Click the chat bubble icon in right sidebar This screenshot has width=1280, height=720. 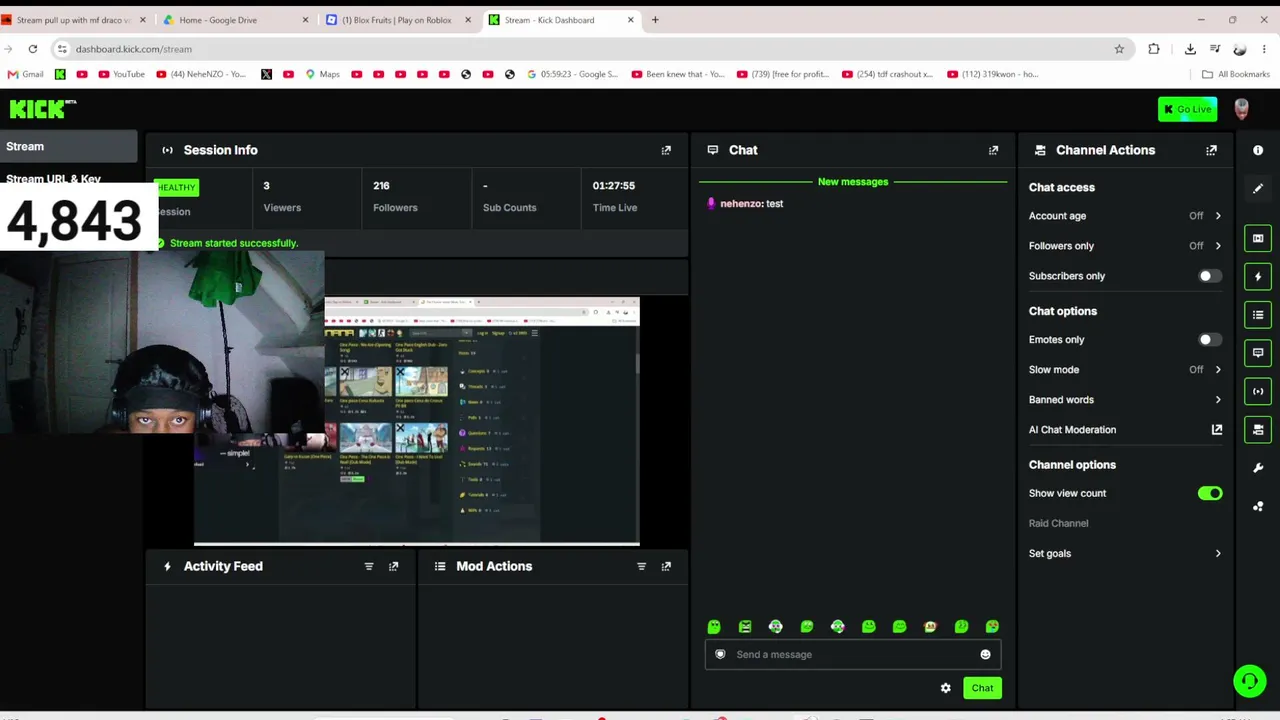point(1258,353)
